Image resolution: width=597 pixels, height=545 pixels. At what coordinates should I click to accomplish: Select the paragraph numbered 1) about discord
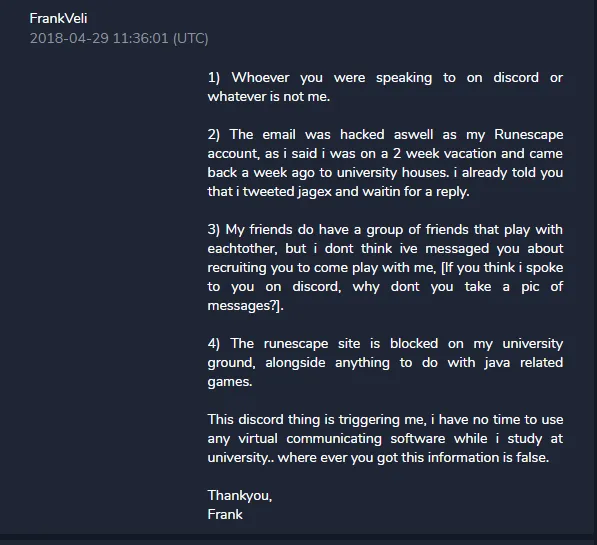tap(385, 87)
